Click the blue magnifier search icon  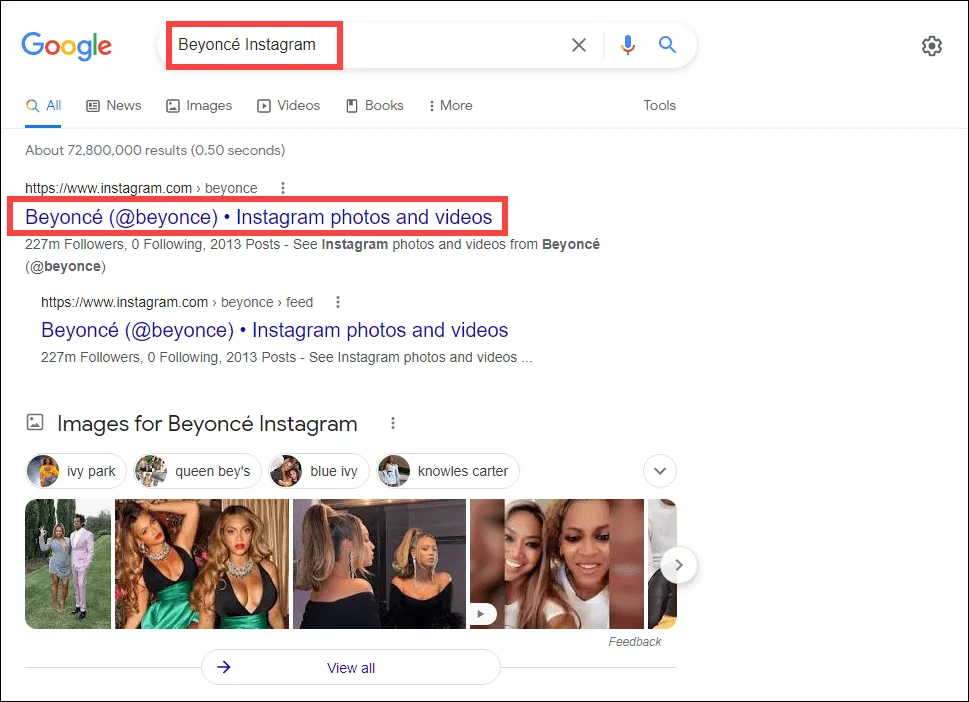pos(667,44)
